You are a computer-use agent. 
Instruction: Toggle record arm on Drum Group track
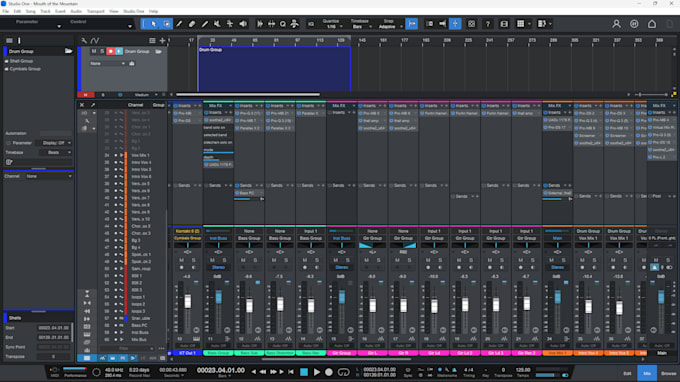tap(111, 51)
